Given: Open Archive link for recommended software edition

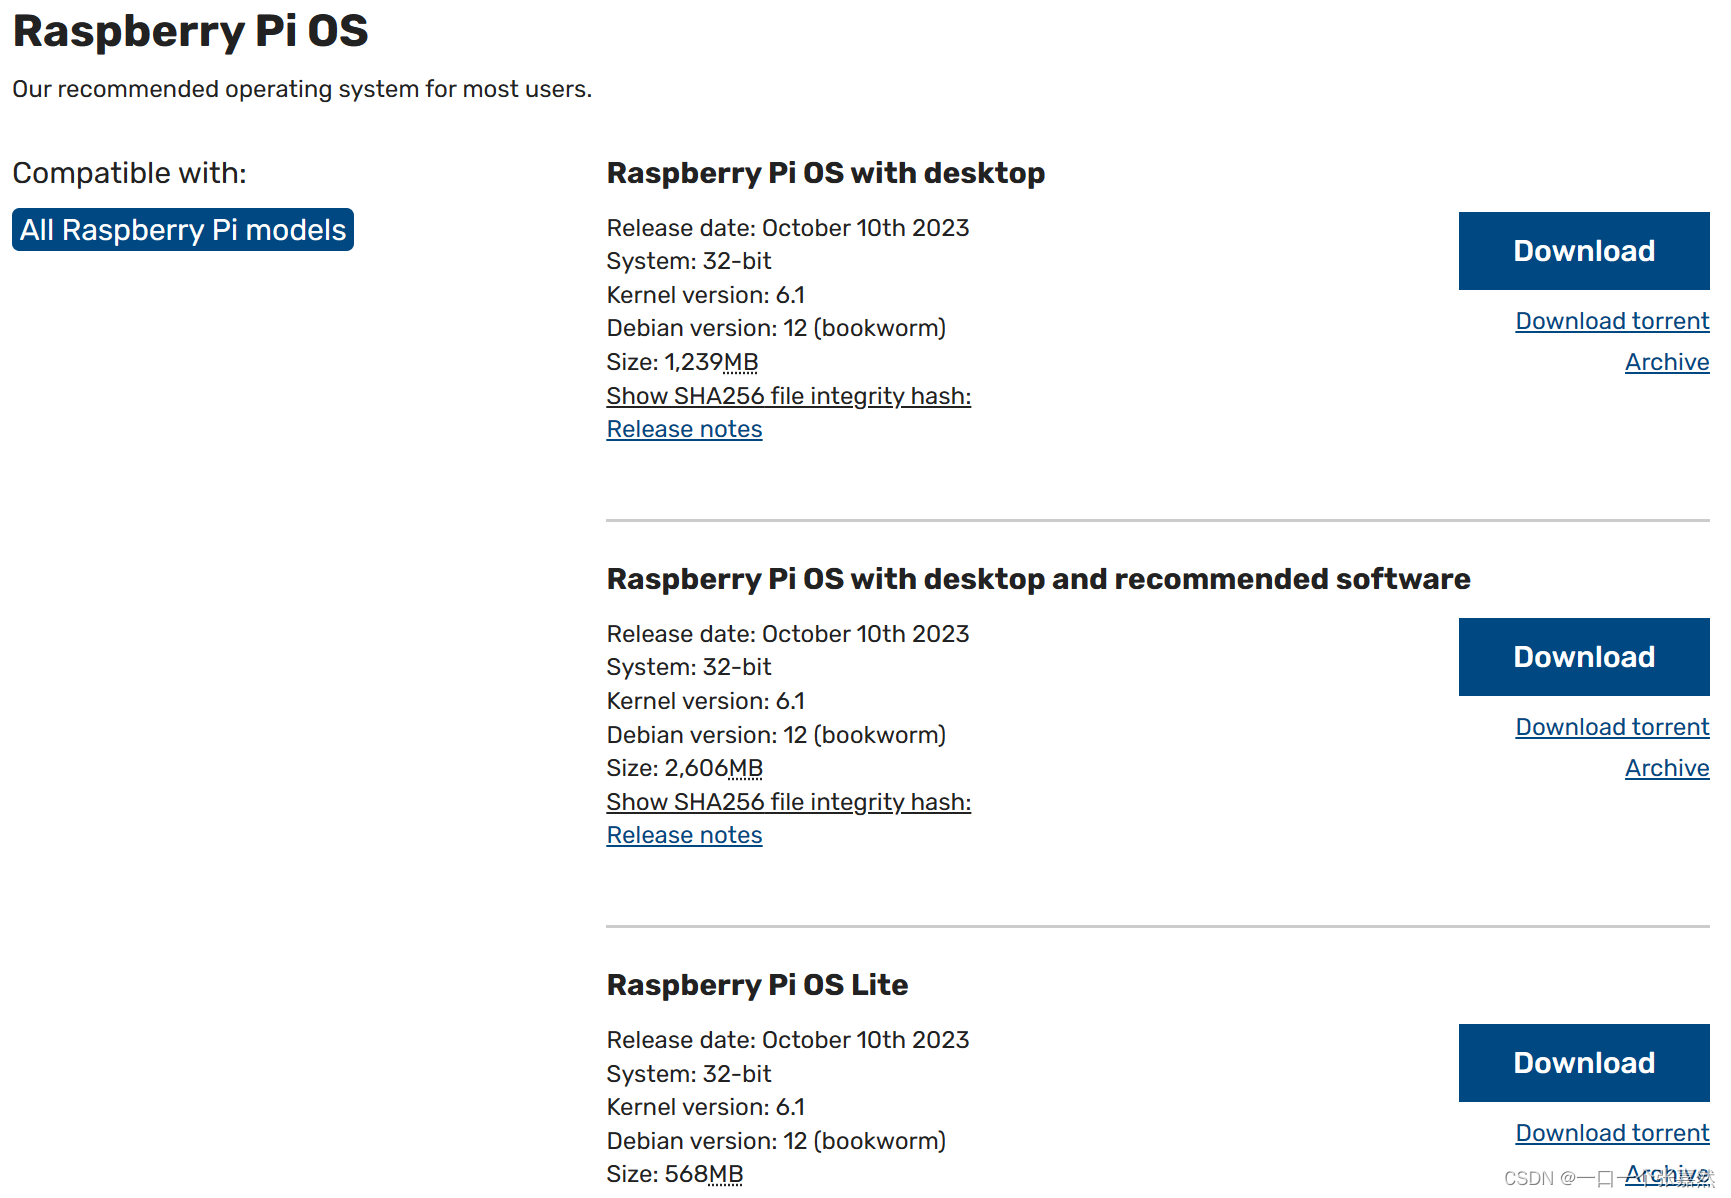Looking at the screenshot, I should point(1667,768).
